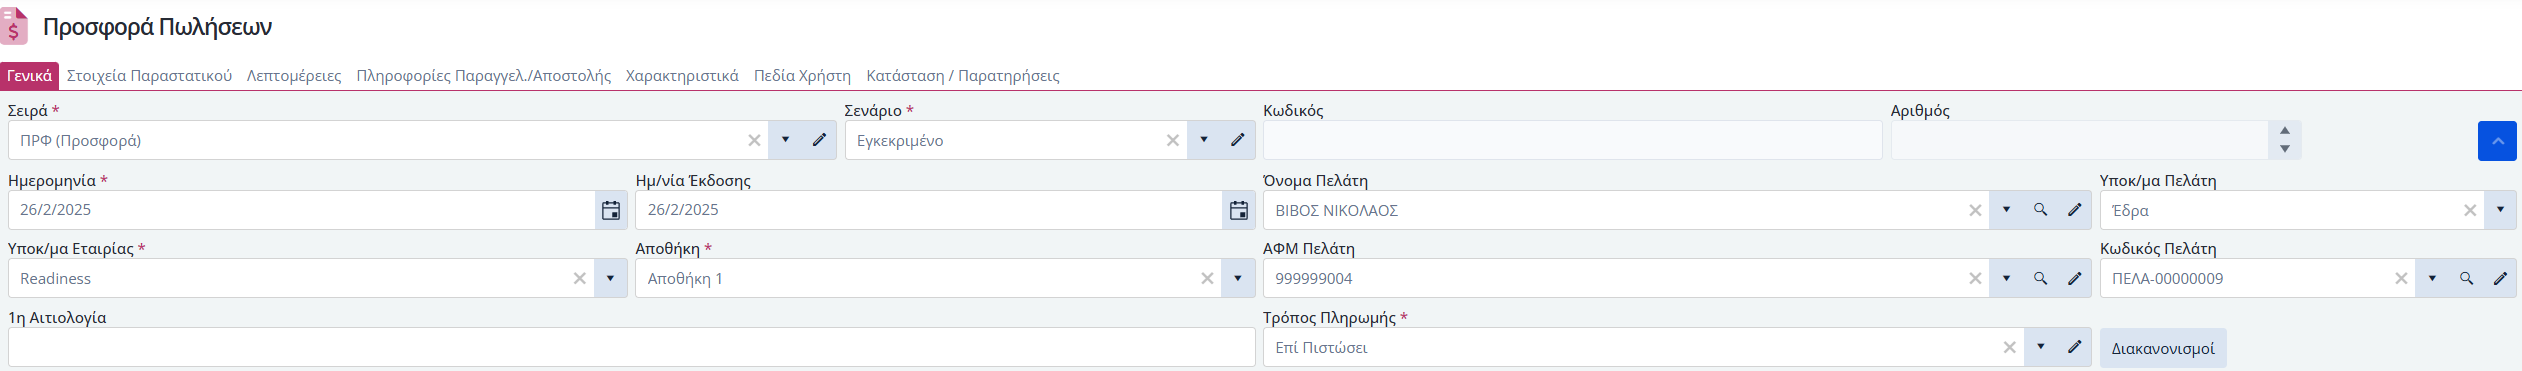Expand the Υποκ/μα Εταιρίας dropdown
Image resolution: width=2522 pixels, height=371 pixels.
[610, 279]
